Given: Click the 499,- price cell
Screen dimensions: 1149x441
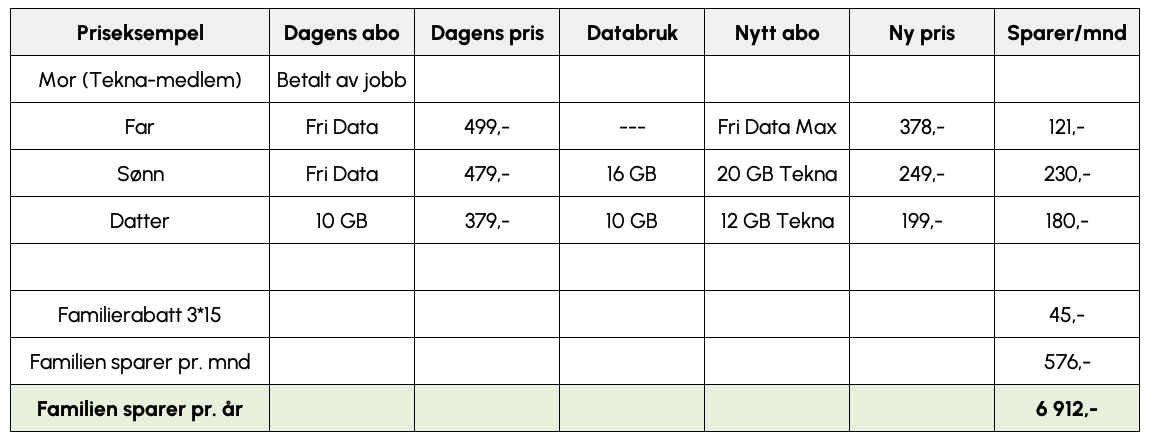Looking at the screenshot, I should (487, 127).
